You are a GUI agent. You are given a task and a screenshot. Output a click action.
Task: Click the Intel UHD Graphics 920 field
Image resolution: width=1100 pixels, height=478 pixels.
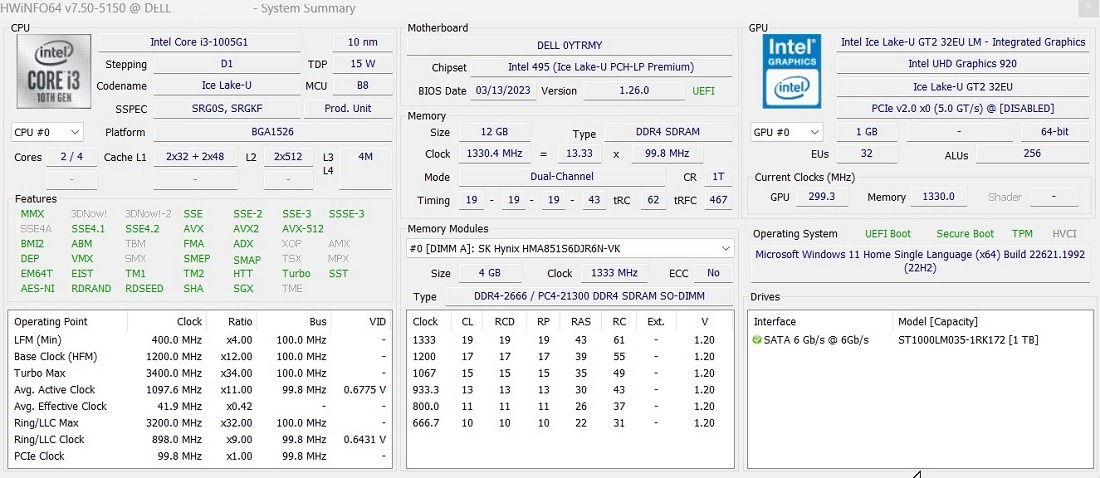coord(962,64)
